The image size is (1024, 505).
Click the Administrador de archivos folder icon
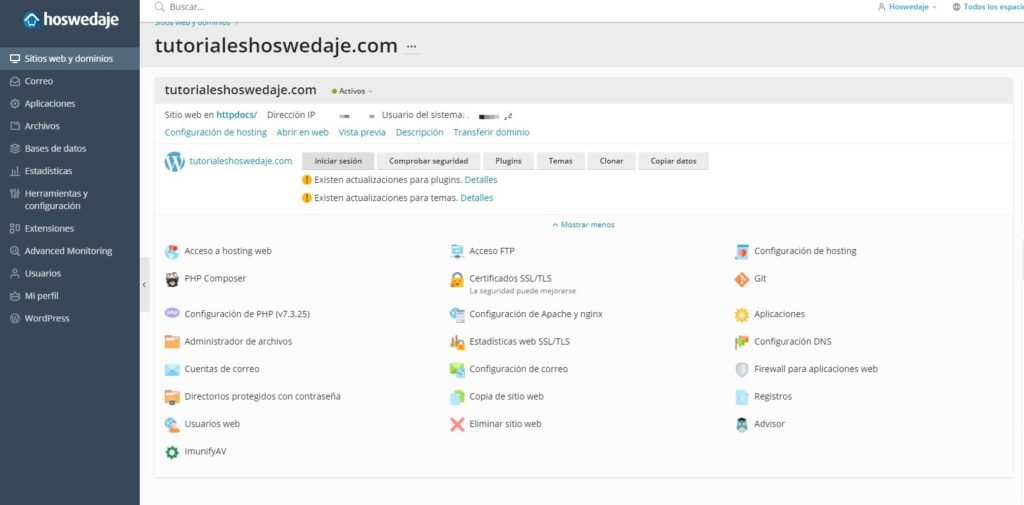coord(172,342)
